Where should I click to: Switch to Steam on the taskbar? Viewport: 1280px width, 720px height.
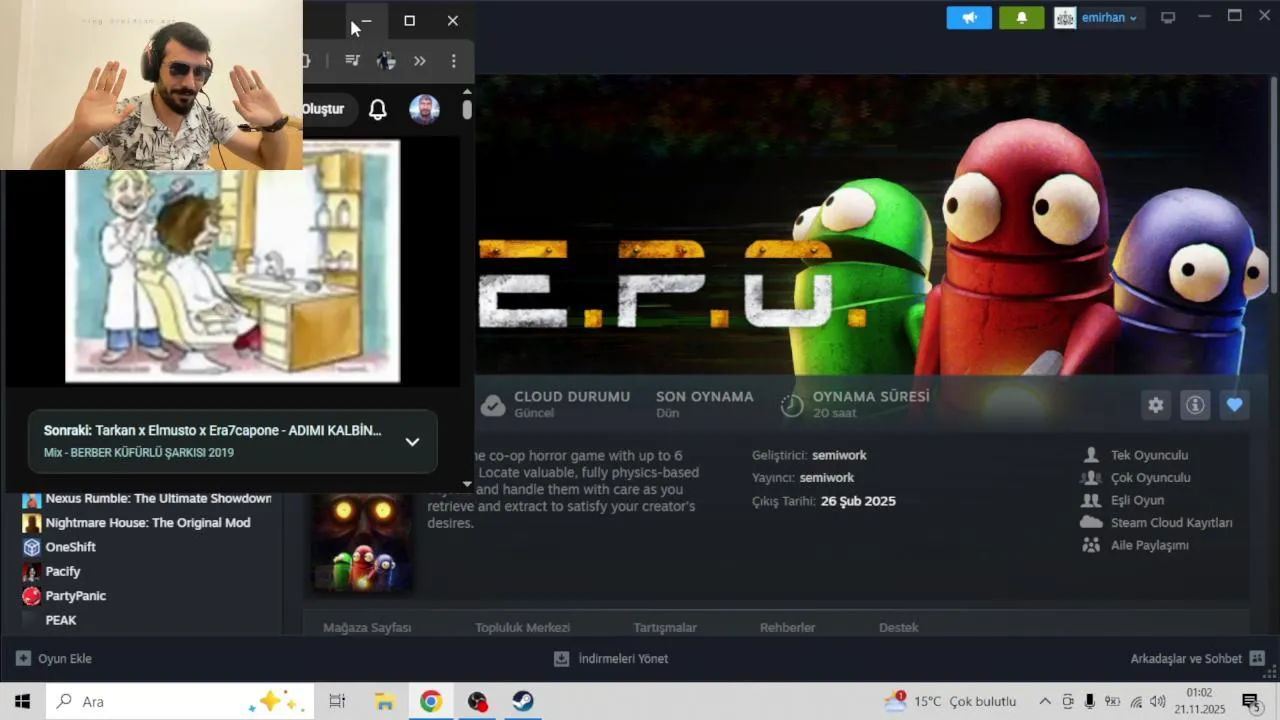tap(523, 701)
